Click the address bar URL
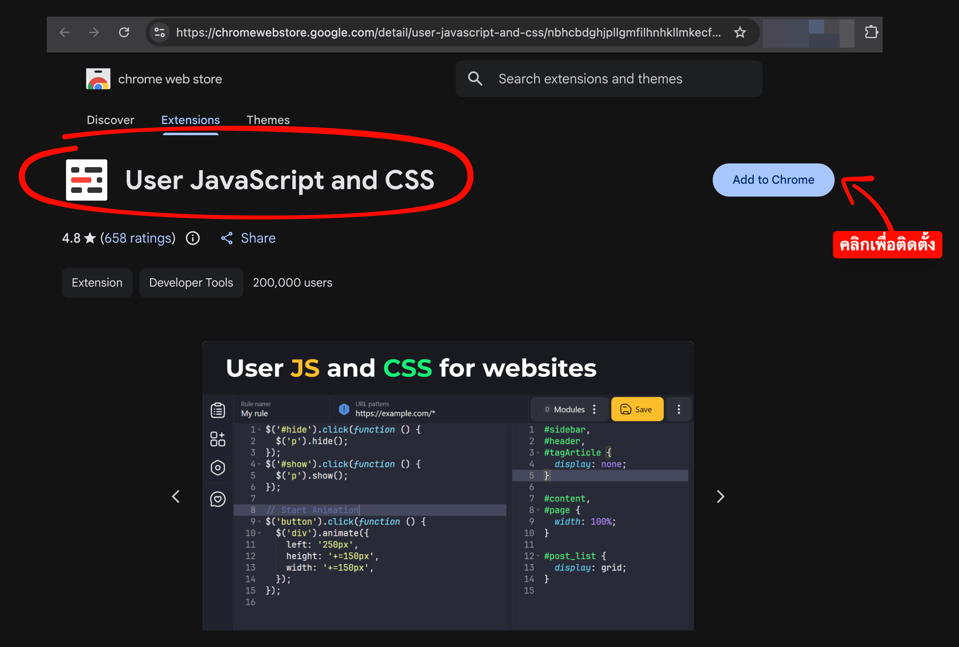959x647 pixels. point(448,32)
